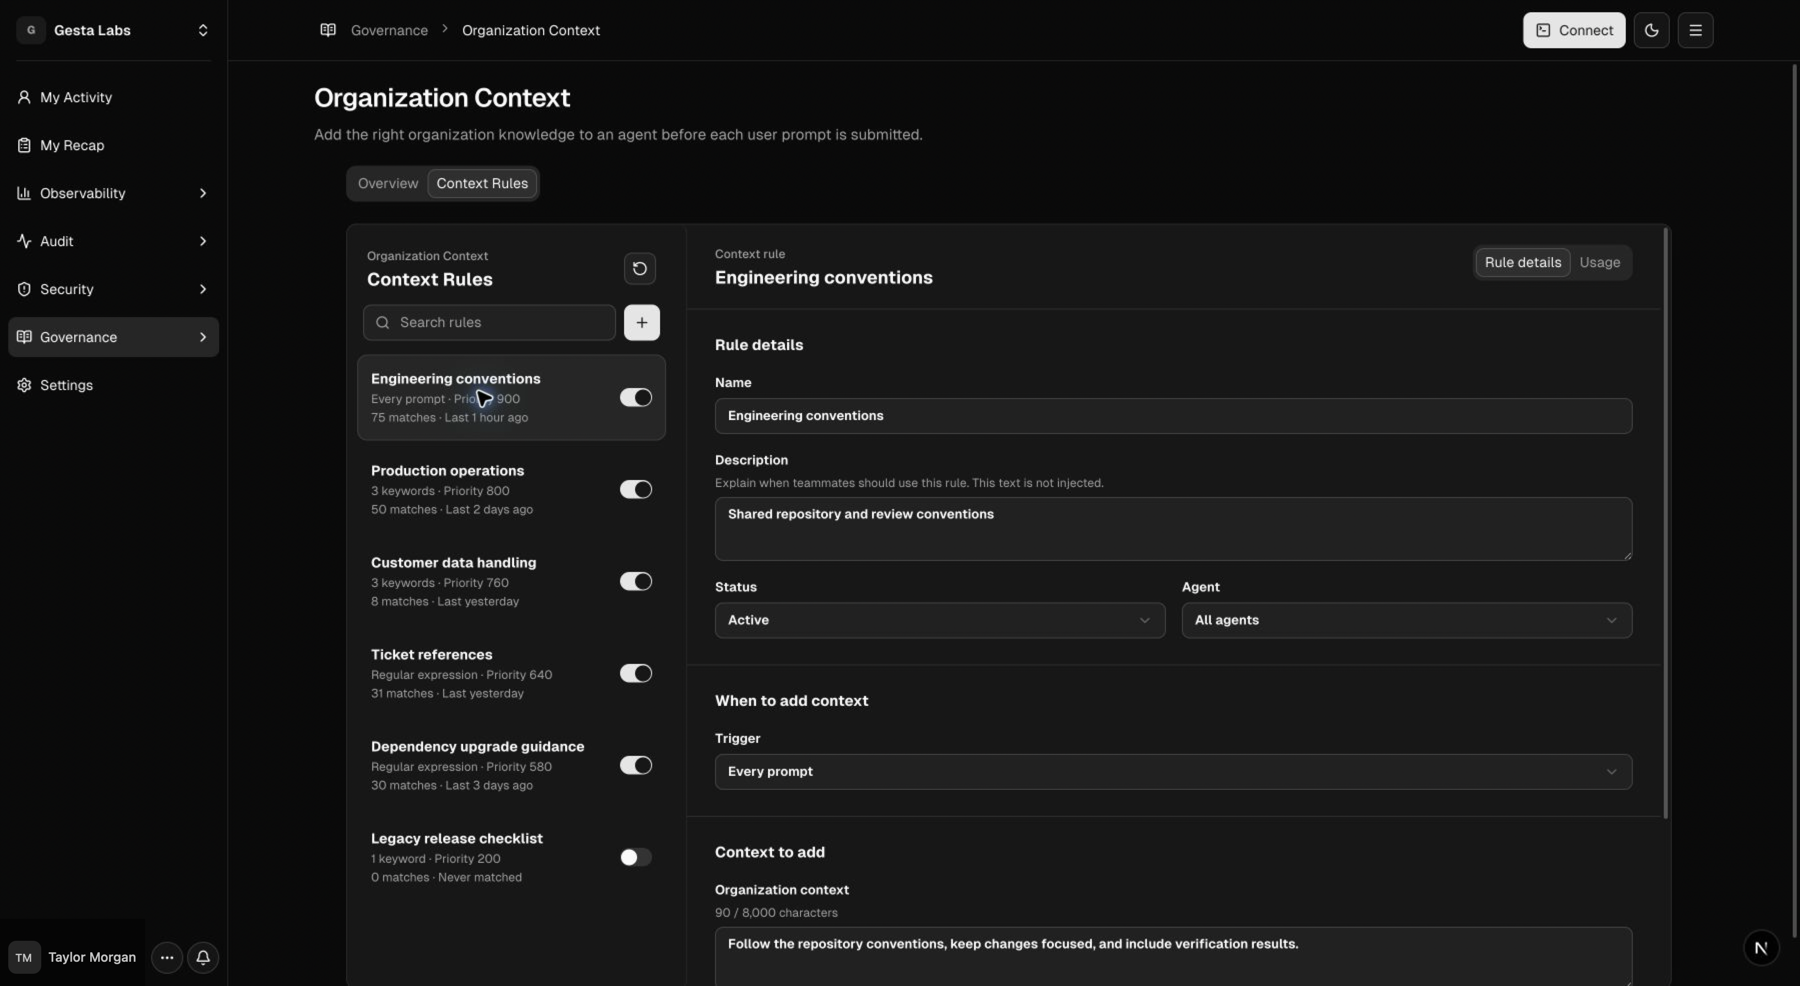
Task: Click the Connect button
Action: pos(1574,30)
